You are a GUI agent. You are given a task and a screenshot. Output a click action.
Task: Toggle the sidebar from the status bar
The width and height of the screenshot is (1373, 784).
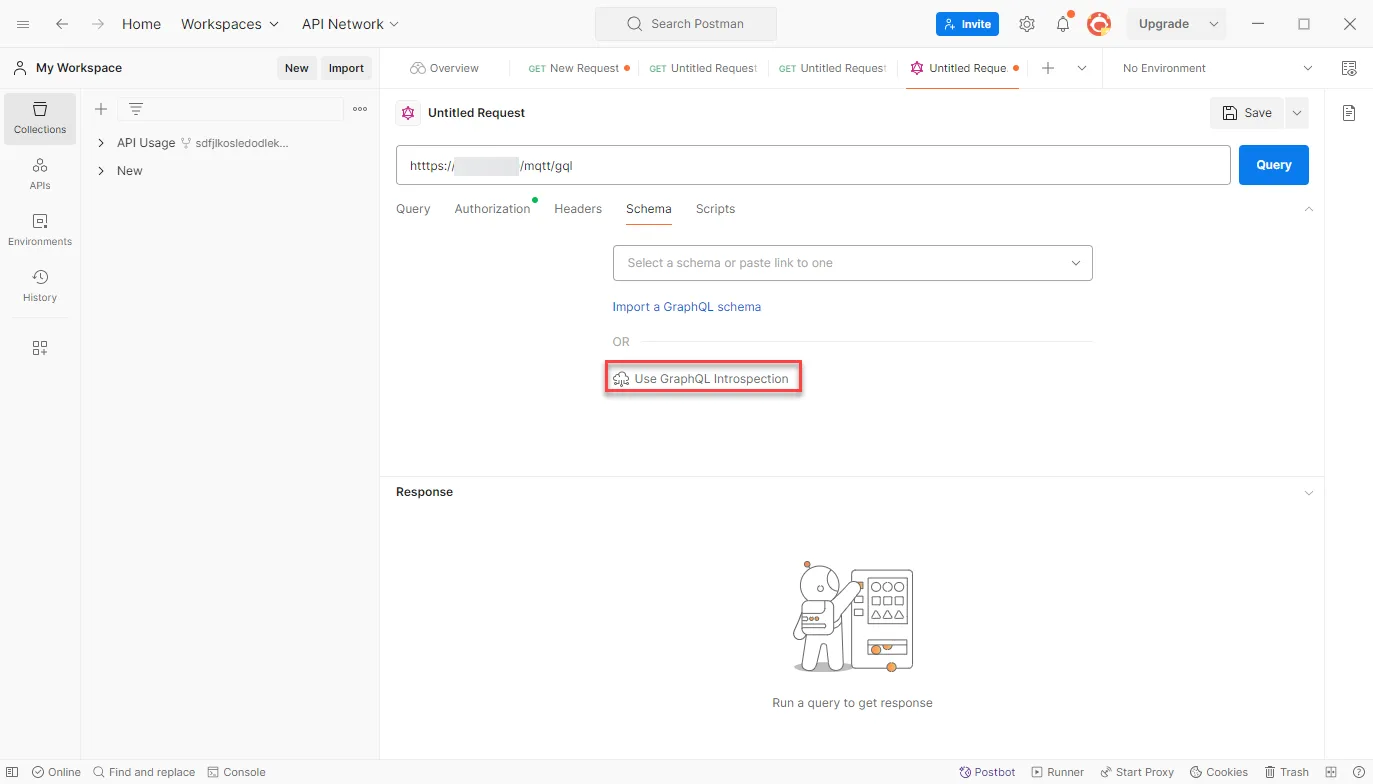12,772
